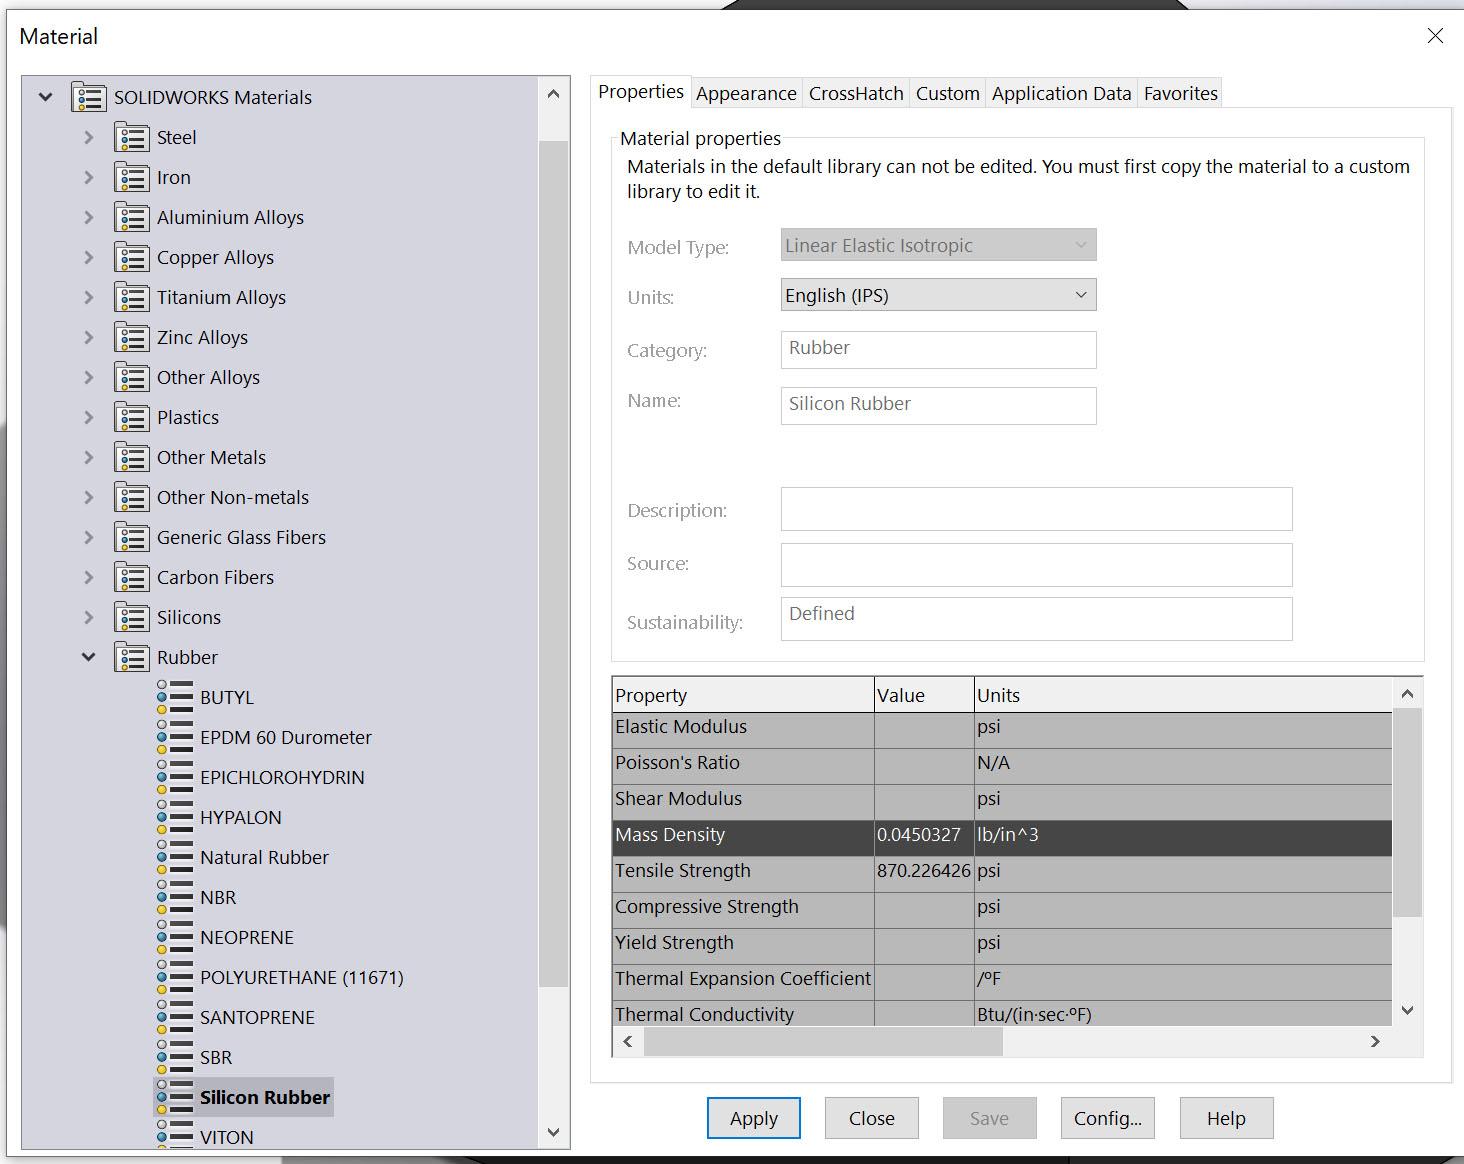Screen dimensions: 1464x1164
Task: Go to the Application Data tab
Action: pyautogui.click(x=1061, y=93)
